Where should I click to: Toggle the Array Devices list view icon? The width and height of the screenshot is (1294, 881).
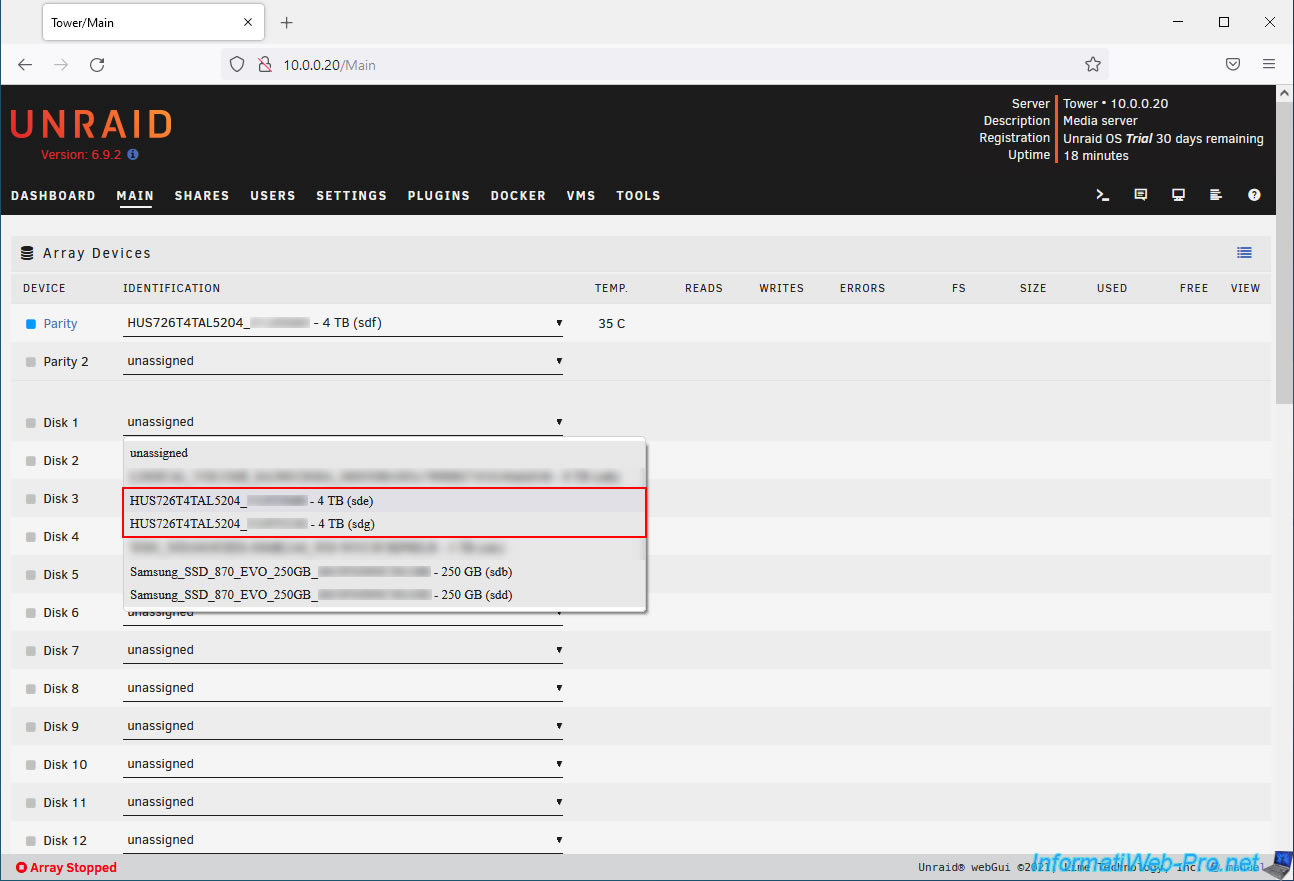[1244, 253]
